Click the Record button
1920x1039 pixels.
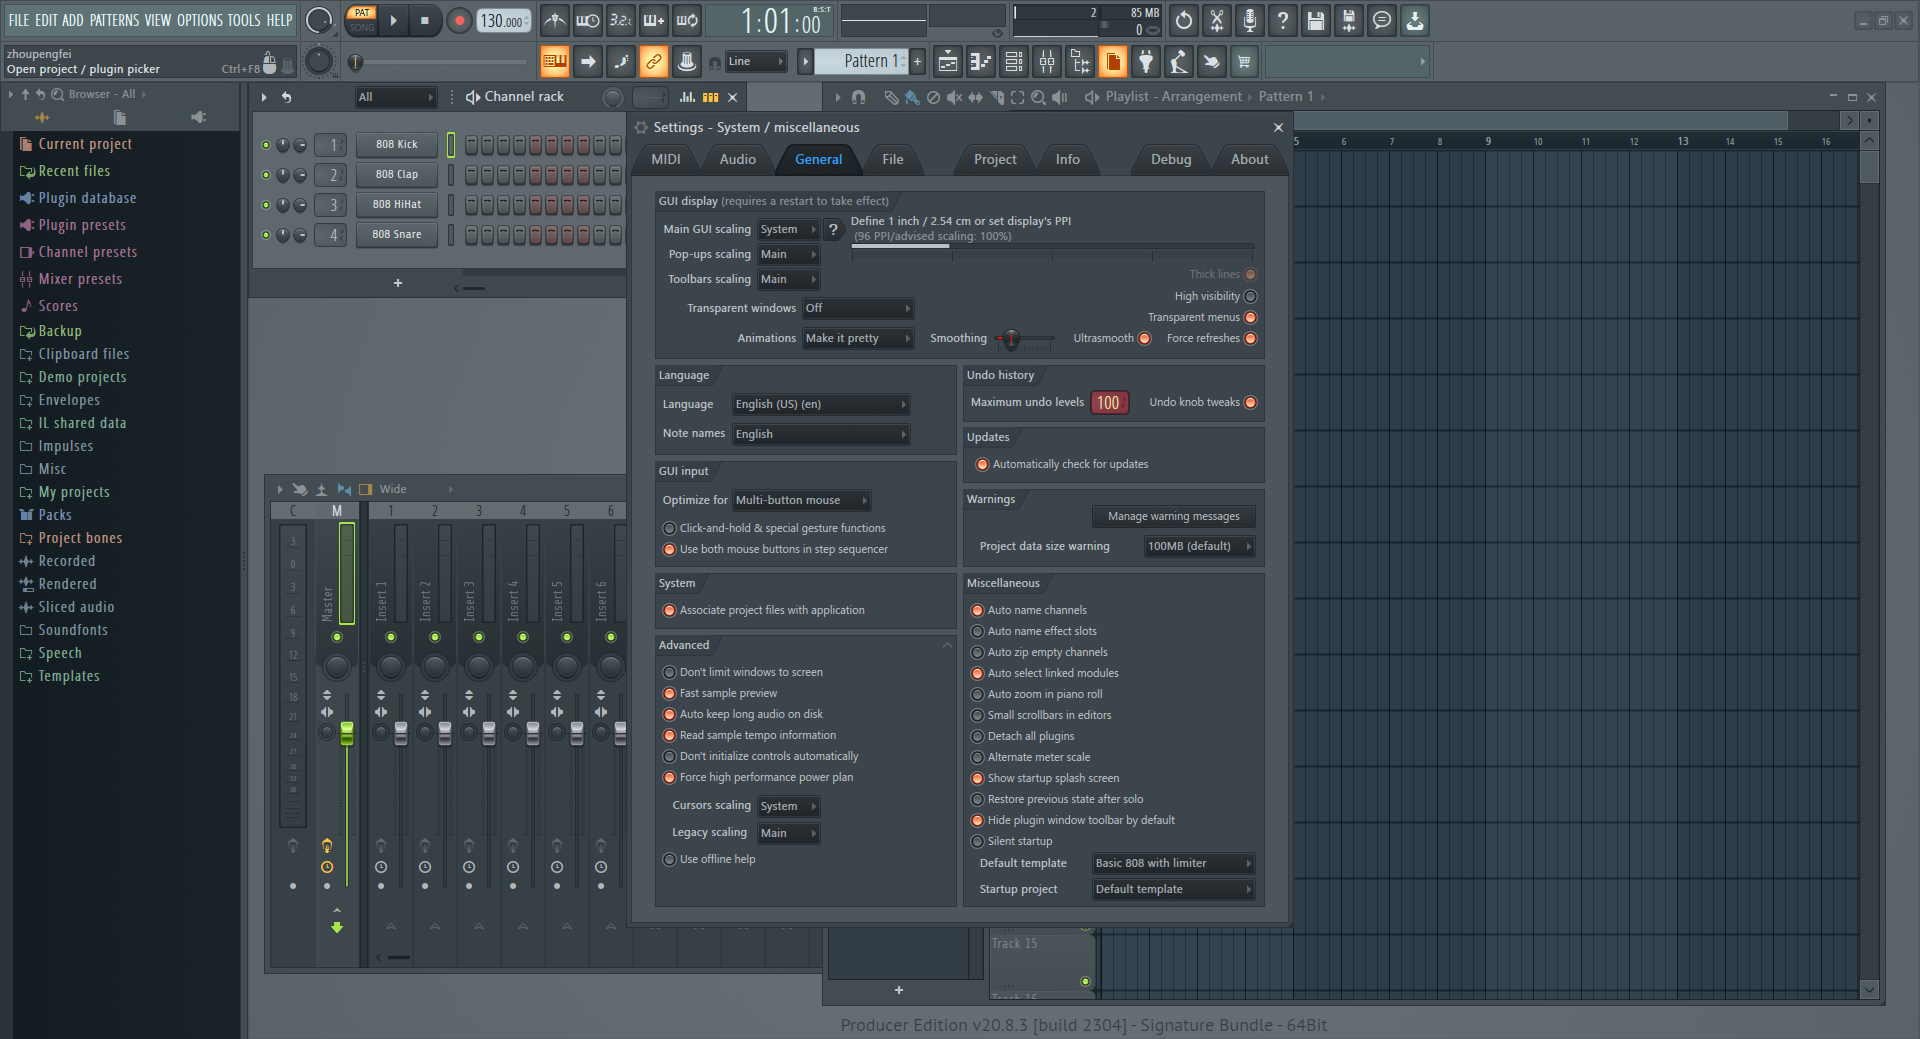[459, 20]
